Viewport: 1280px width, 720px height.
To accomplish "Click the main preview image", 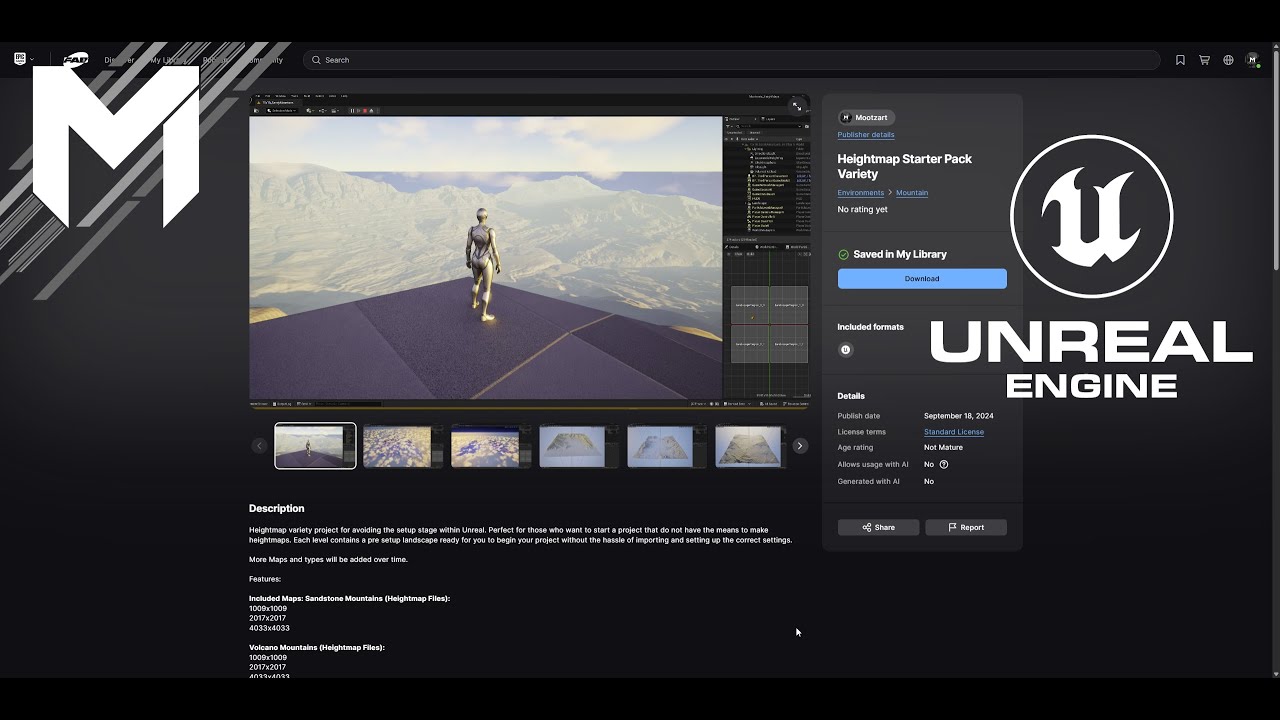I will pyautogui.click(x=530, y=252).
